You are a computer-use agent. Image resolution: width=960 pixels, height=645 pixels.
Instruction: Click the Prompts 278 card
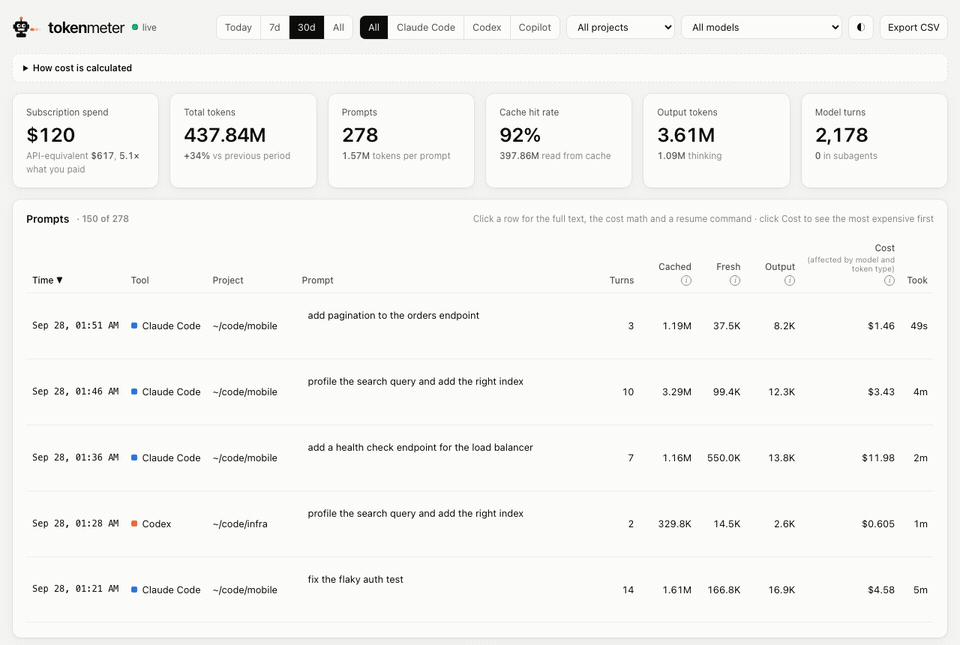[401, 141]
